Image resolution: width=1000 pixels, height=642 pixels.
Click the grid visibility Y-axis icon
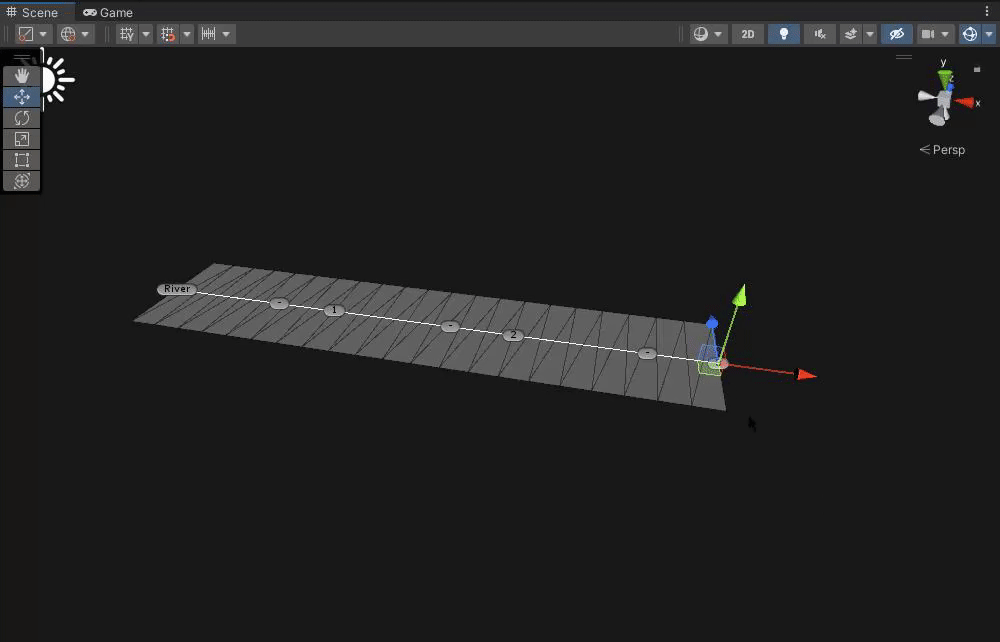[x=126, y=34]
